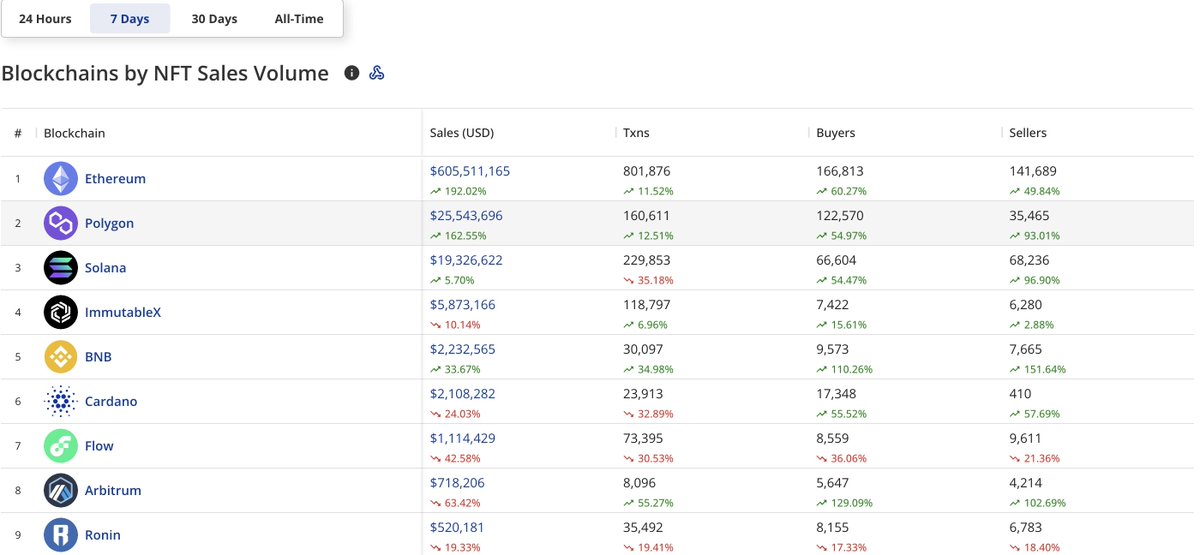This screenshot has width=1200, height=555.
Task: Open the ImmutableX blockchain link
Action: click(123, 312)
